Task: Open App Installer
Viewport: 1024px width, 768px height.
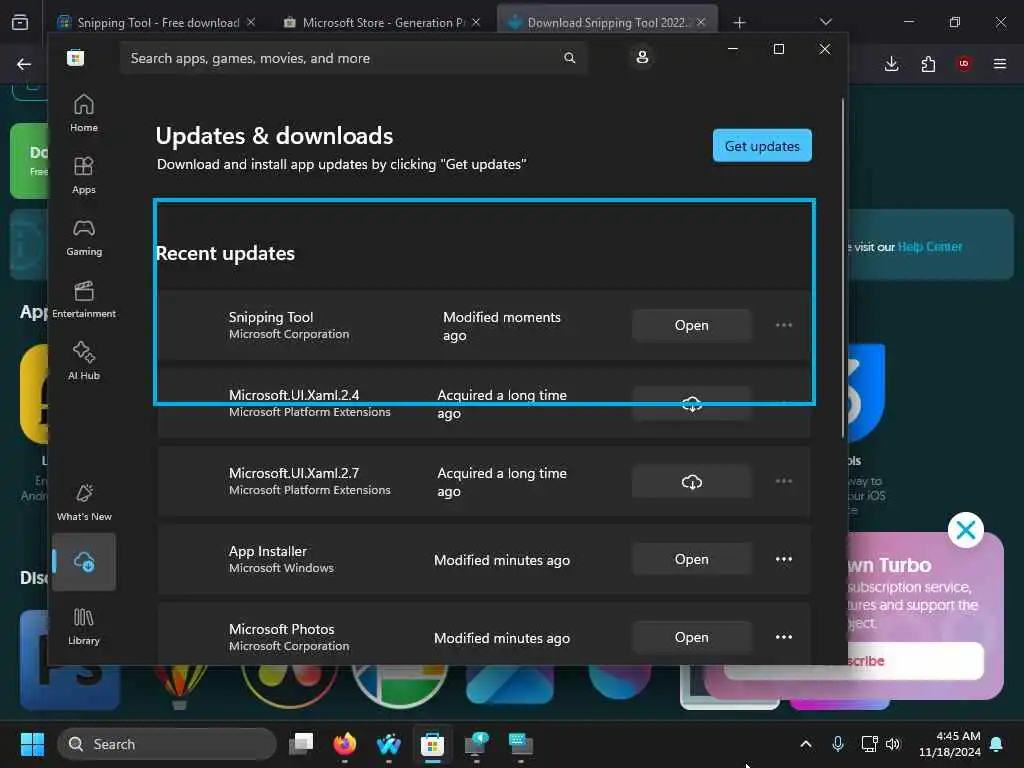Action: coord(692,560)
